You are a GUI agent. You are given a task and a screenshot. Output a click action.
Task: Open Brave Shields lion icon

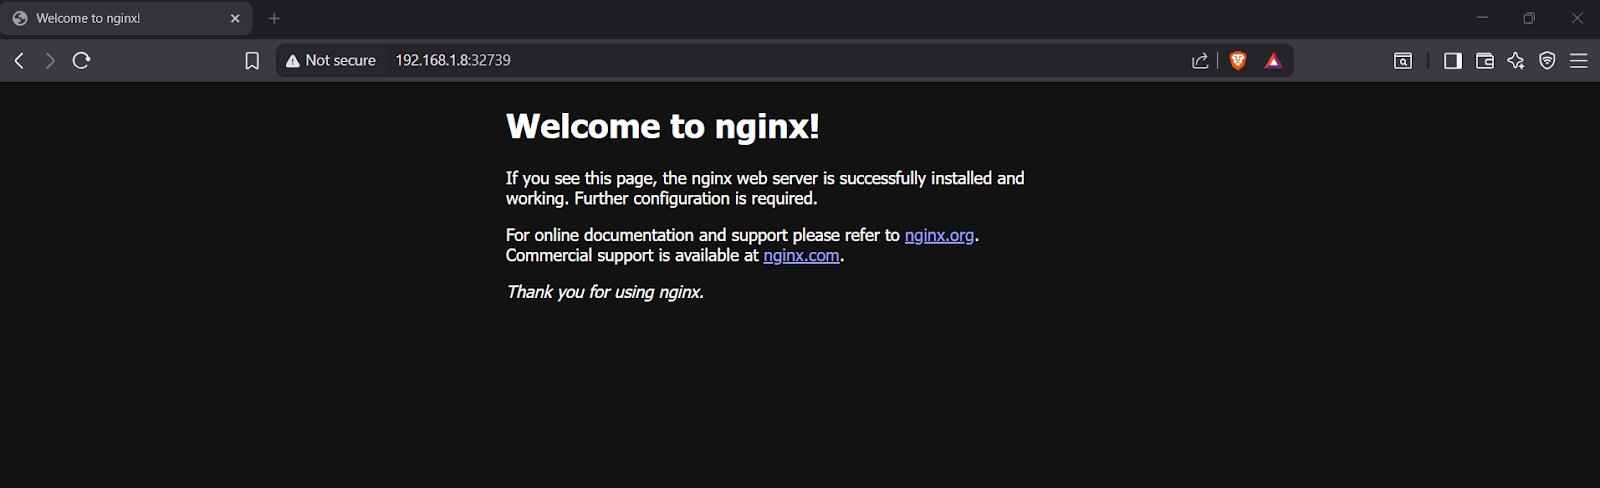click(x=1238, y=61)
